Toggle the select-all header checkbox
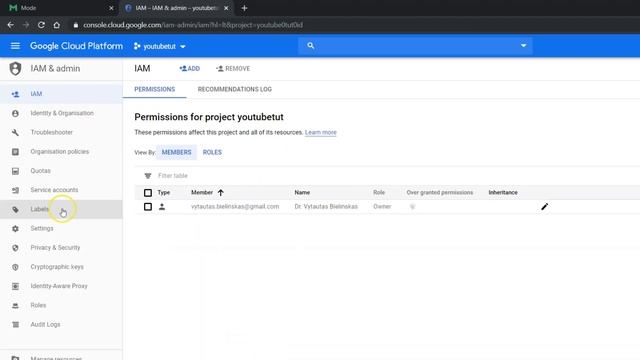Screen dimensions: 640x360 point(148,192)
